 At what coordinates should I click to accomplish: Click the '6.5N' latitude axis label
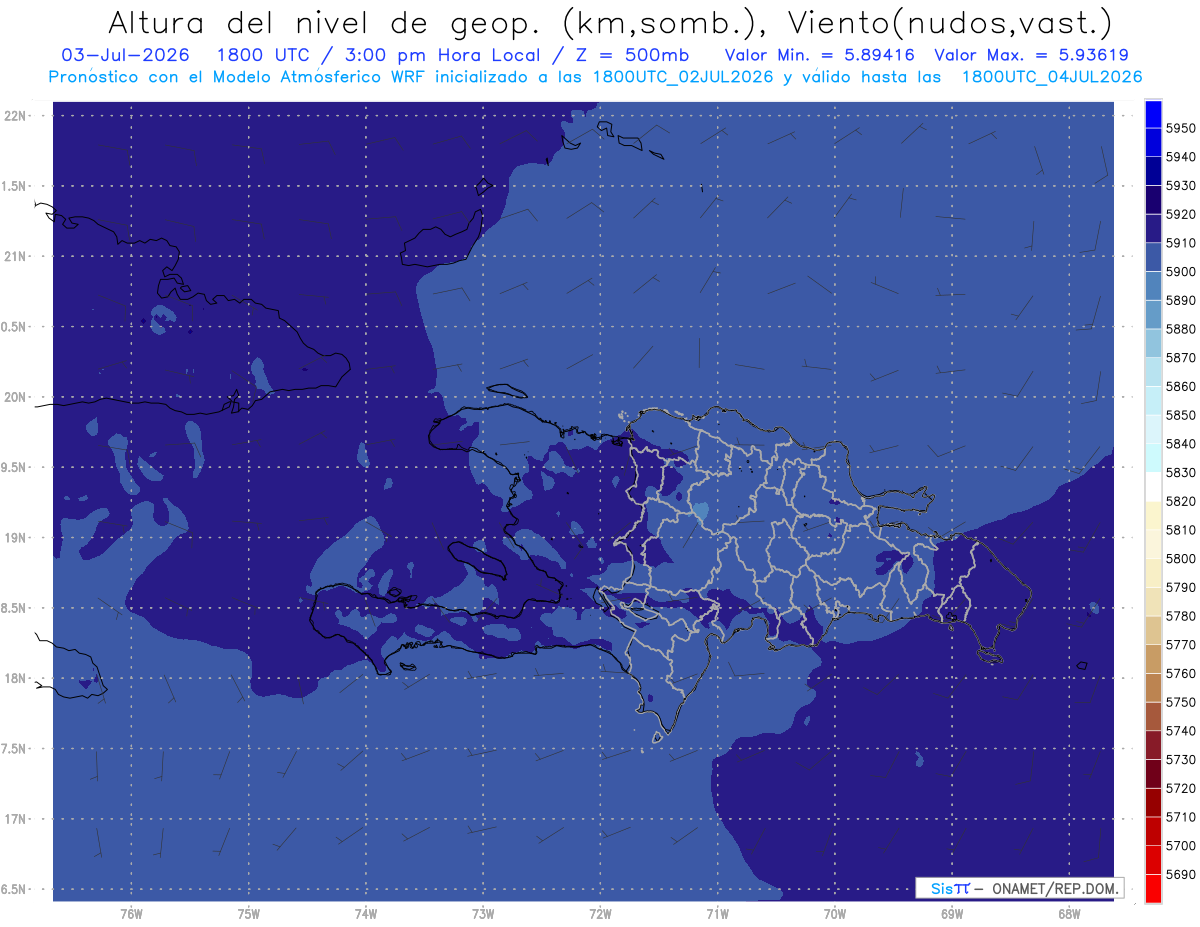point(15,890)
